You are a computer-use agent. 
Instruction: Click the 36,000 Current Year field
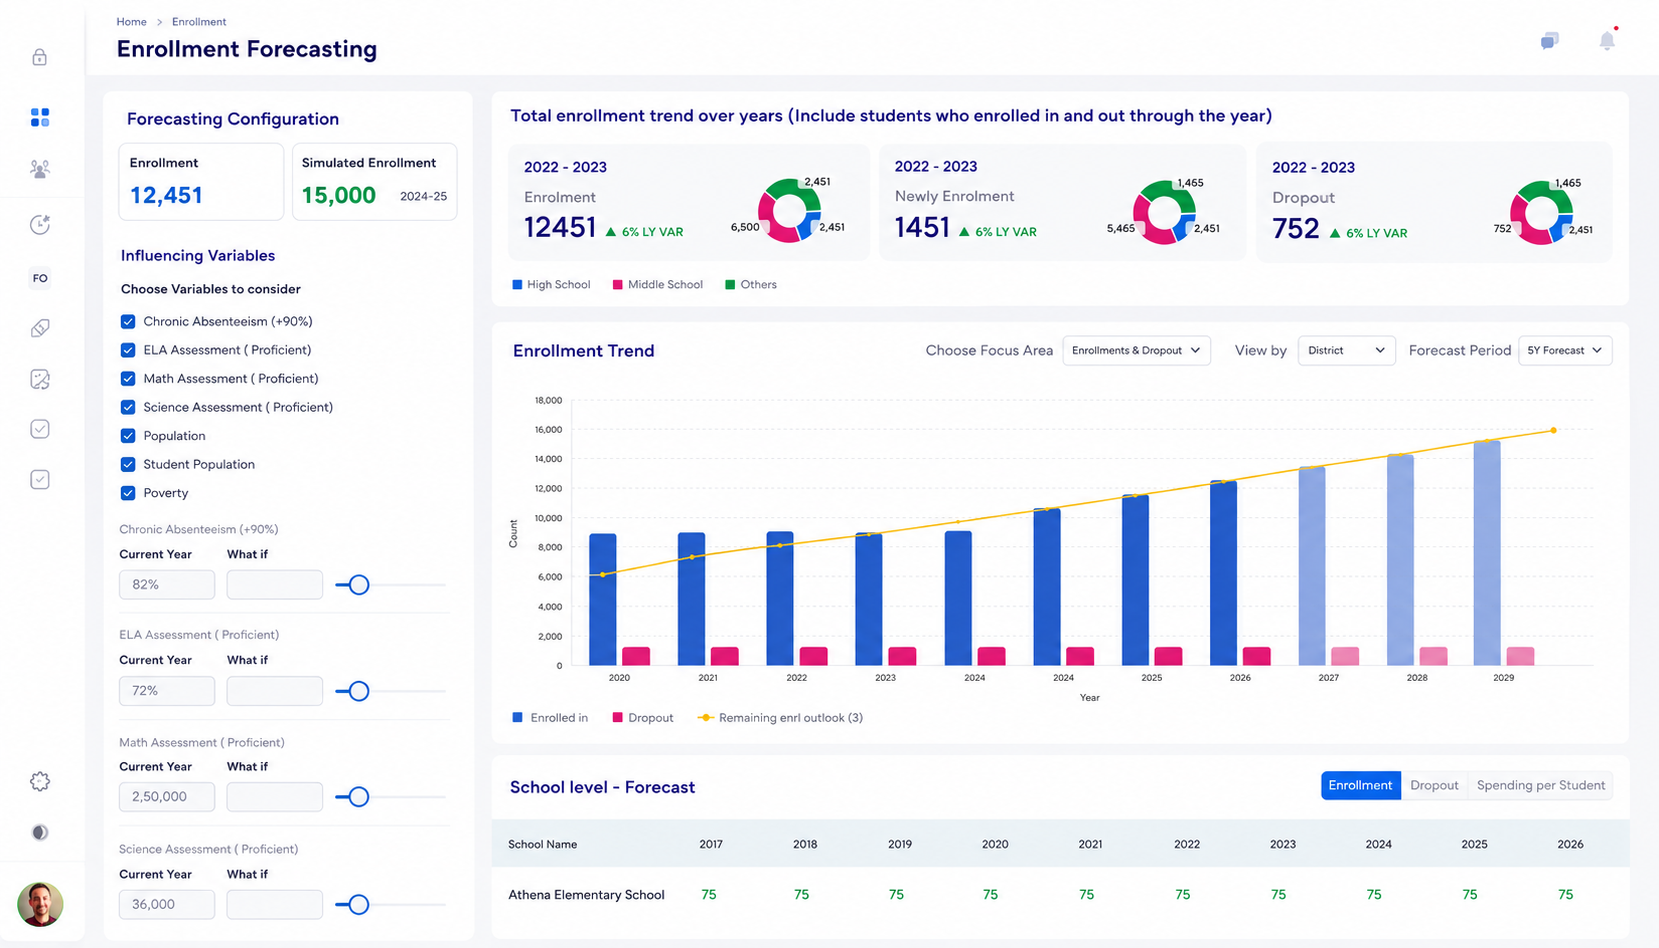(x=167, y=905)
